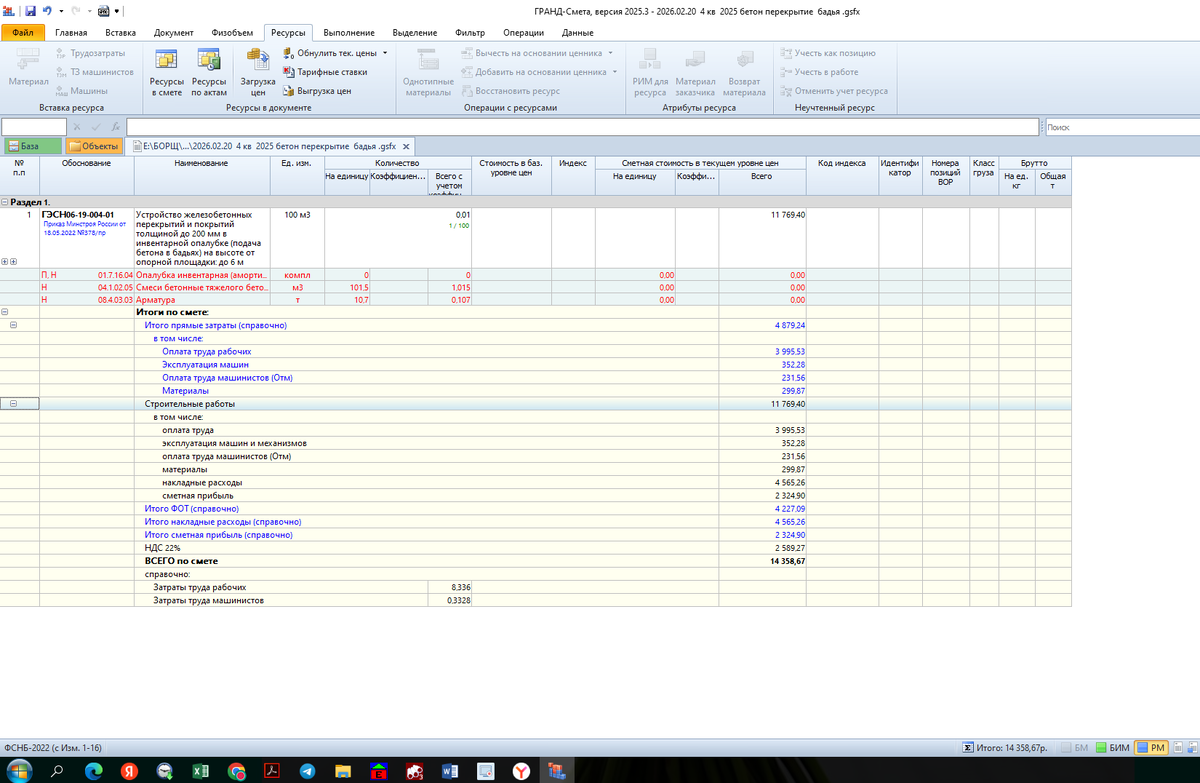Viewport: 1200px width, 783px height.
Task: Switch to the Фильтр ribbon tab
Action: pos(470,33)
